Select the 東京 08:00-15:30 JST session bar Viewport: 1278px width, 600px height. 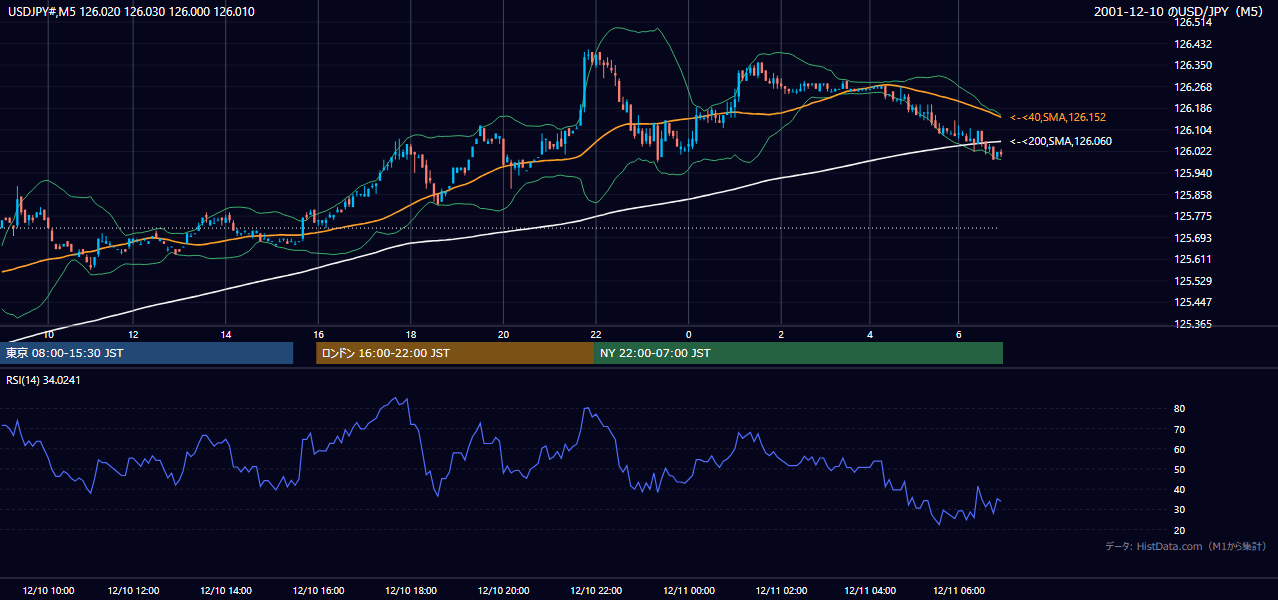[x=148, y=353]
